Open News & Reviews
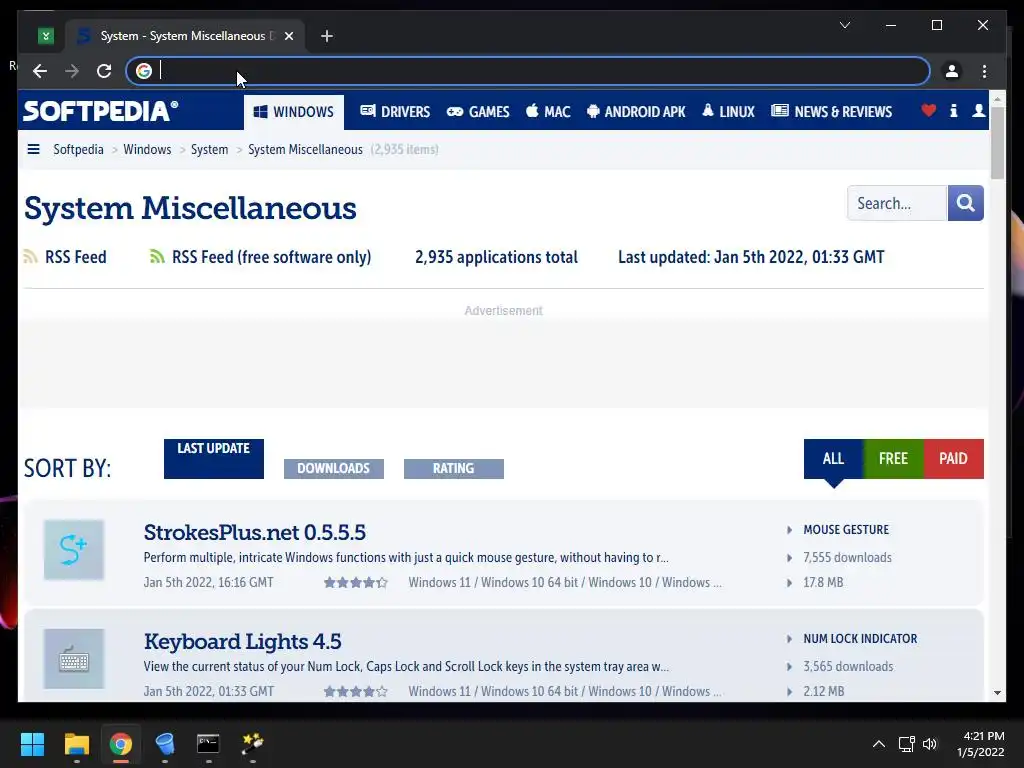1024x768 pixels. coord(831,112)
